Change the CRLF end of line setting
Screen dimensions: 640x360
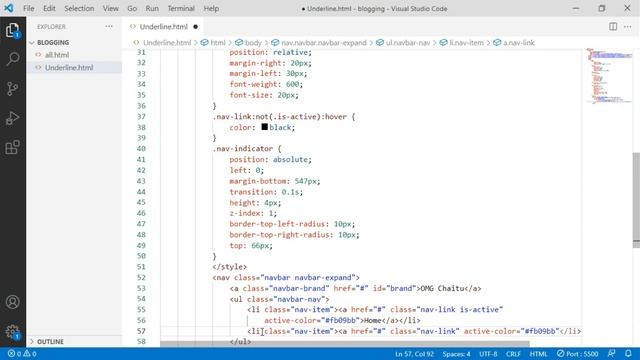[x=513, y=354]
